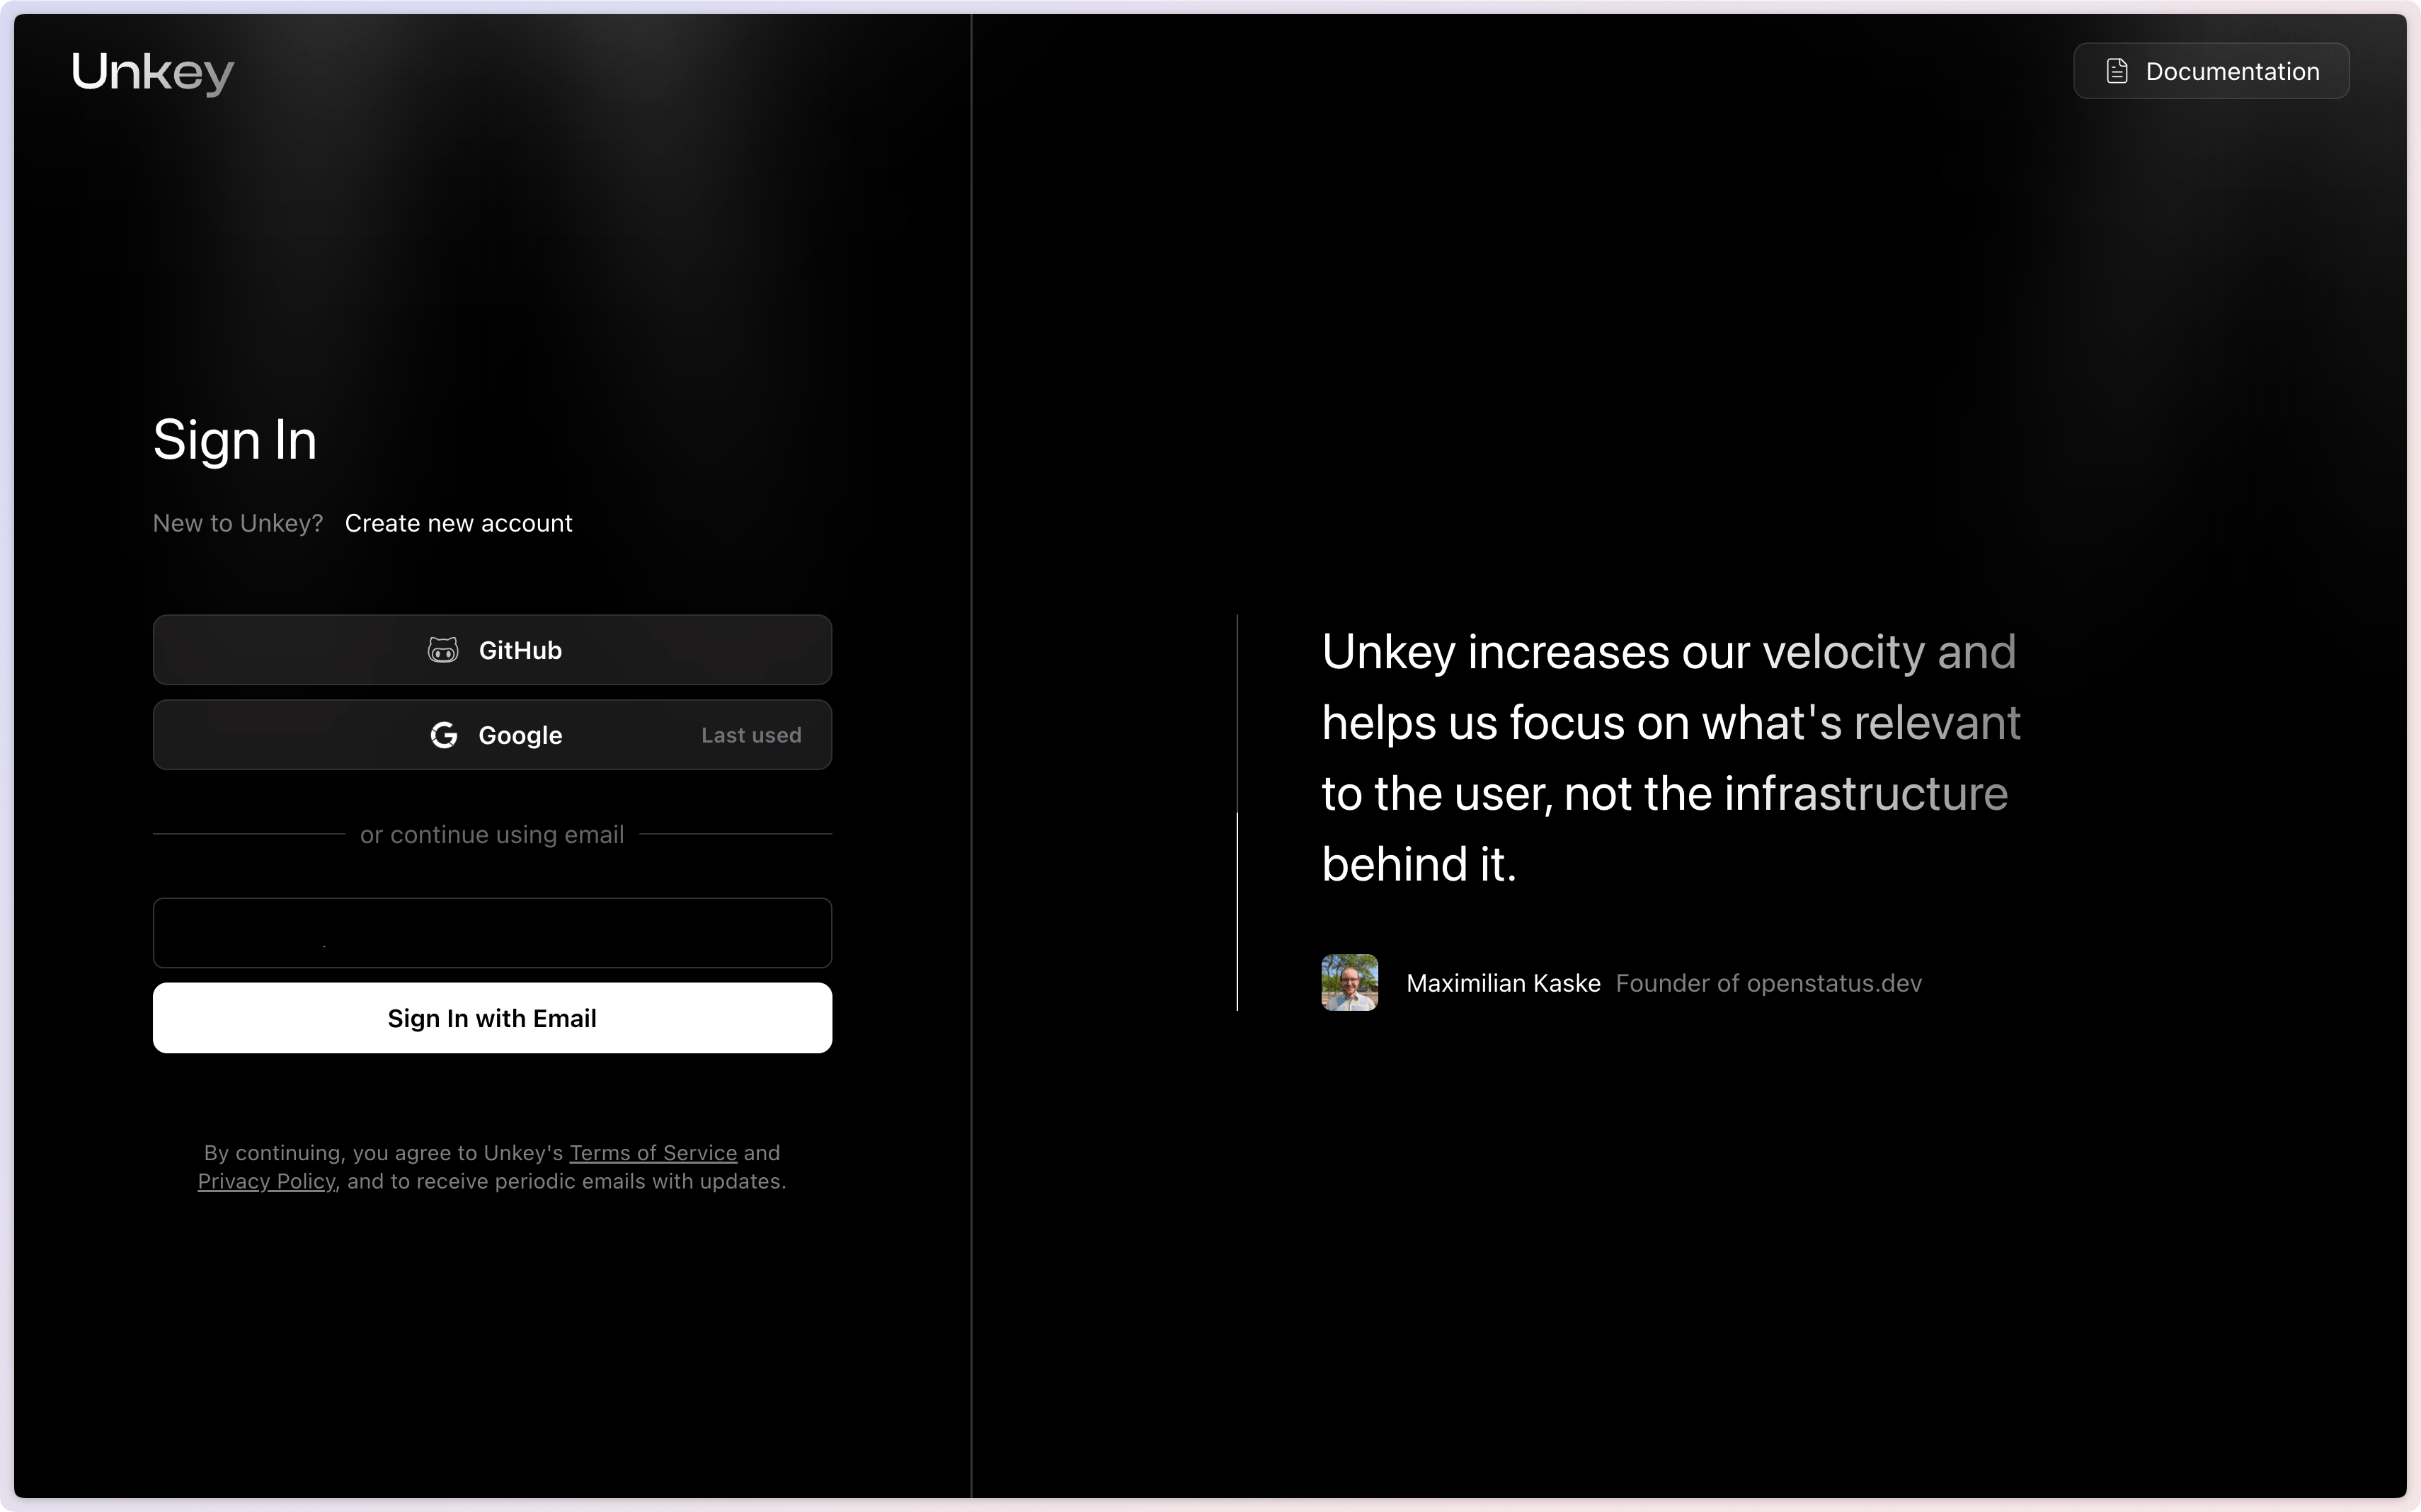The width and height of the screenshot is (2421, 1512).
Task: Click Maximilian Kaske's avatar photo
Action: point(1349,983)
